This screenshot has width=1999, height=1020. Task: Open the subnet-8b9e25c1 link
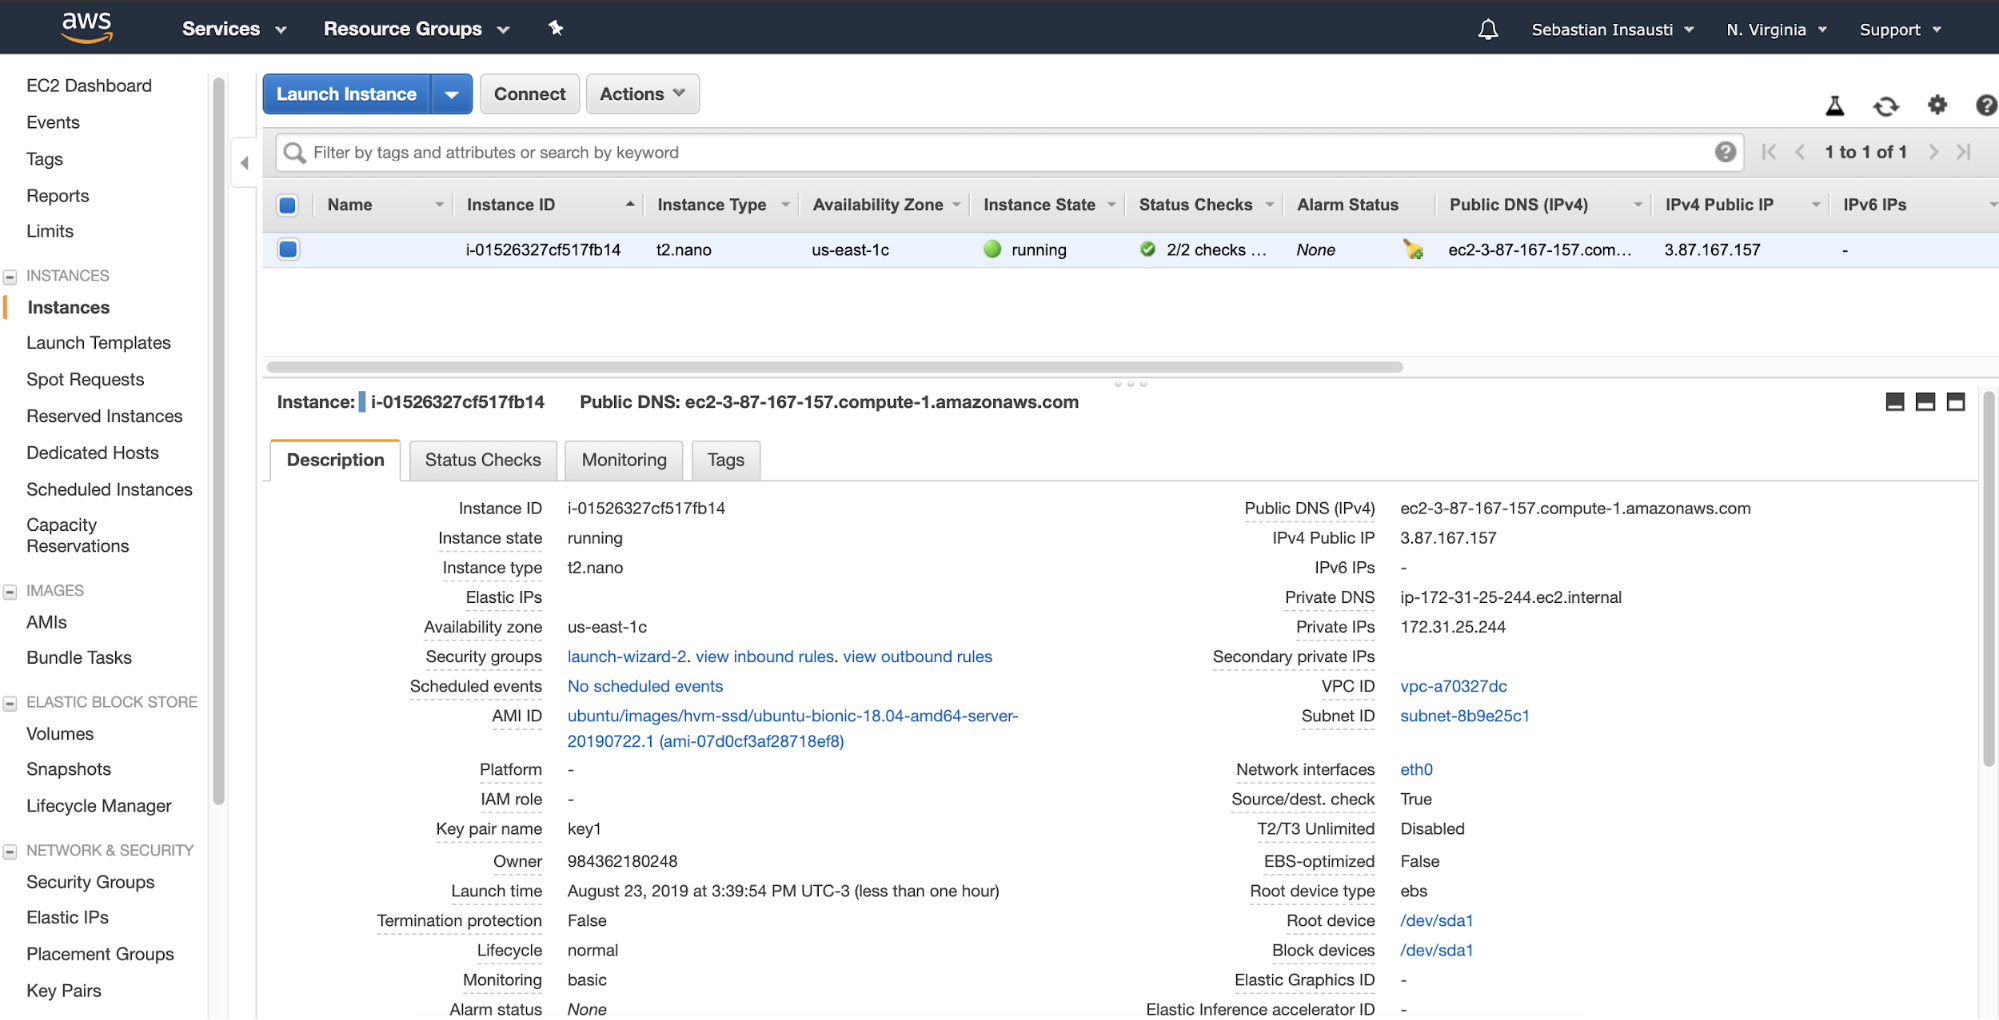pyautogui.click(x=1465, y=716)
